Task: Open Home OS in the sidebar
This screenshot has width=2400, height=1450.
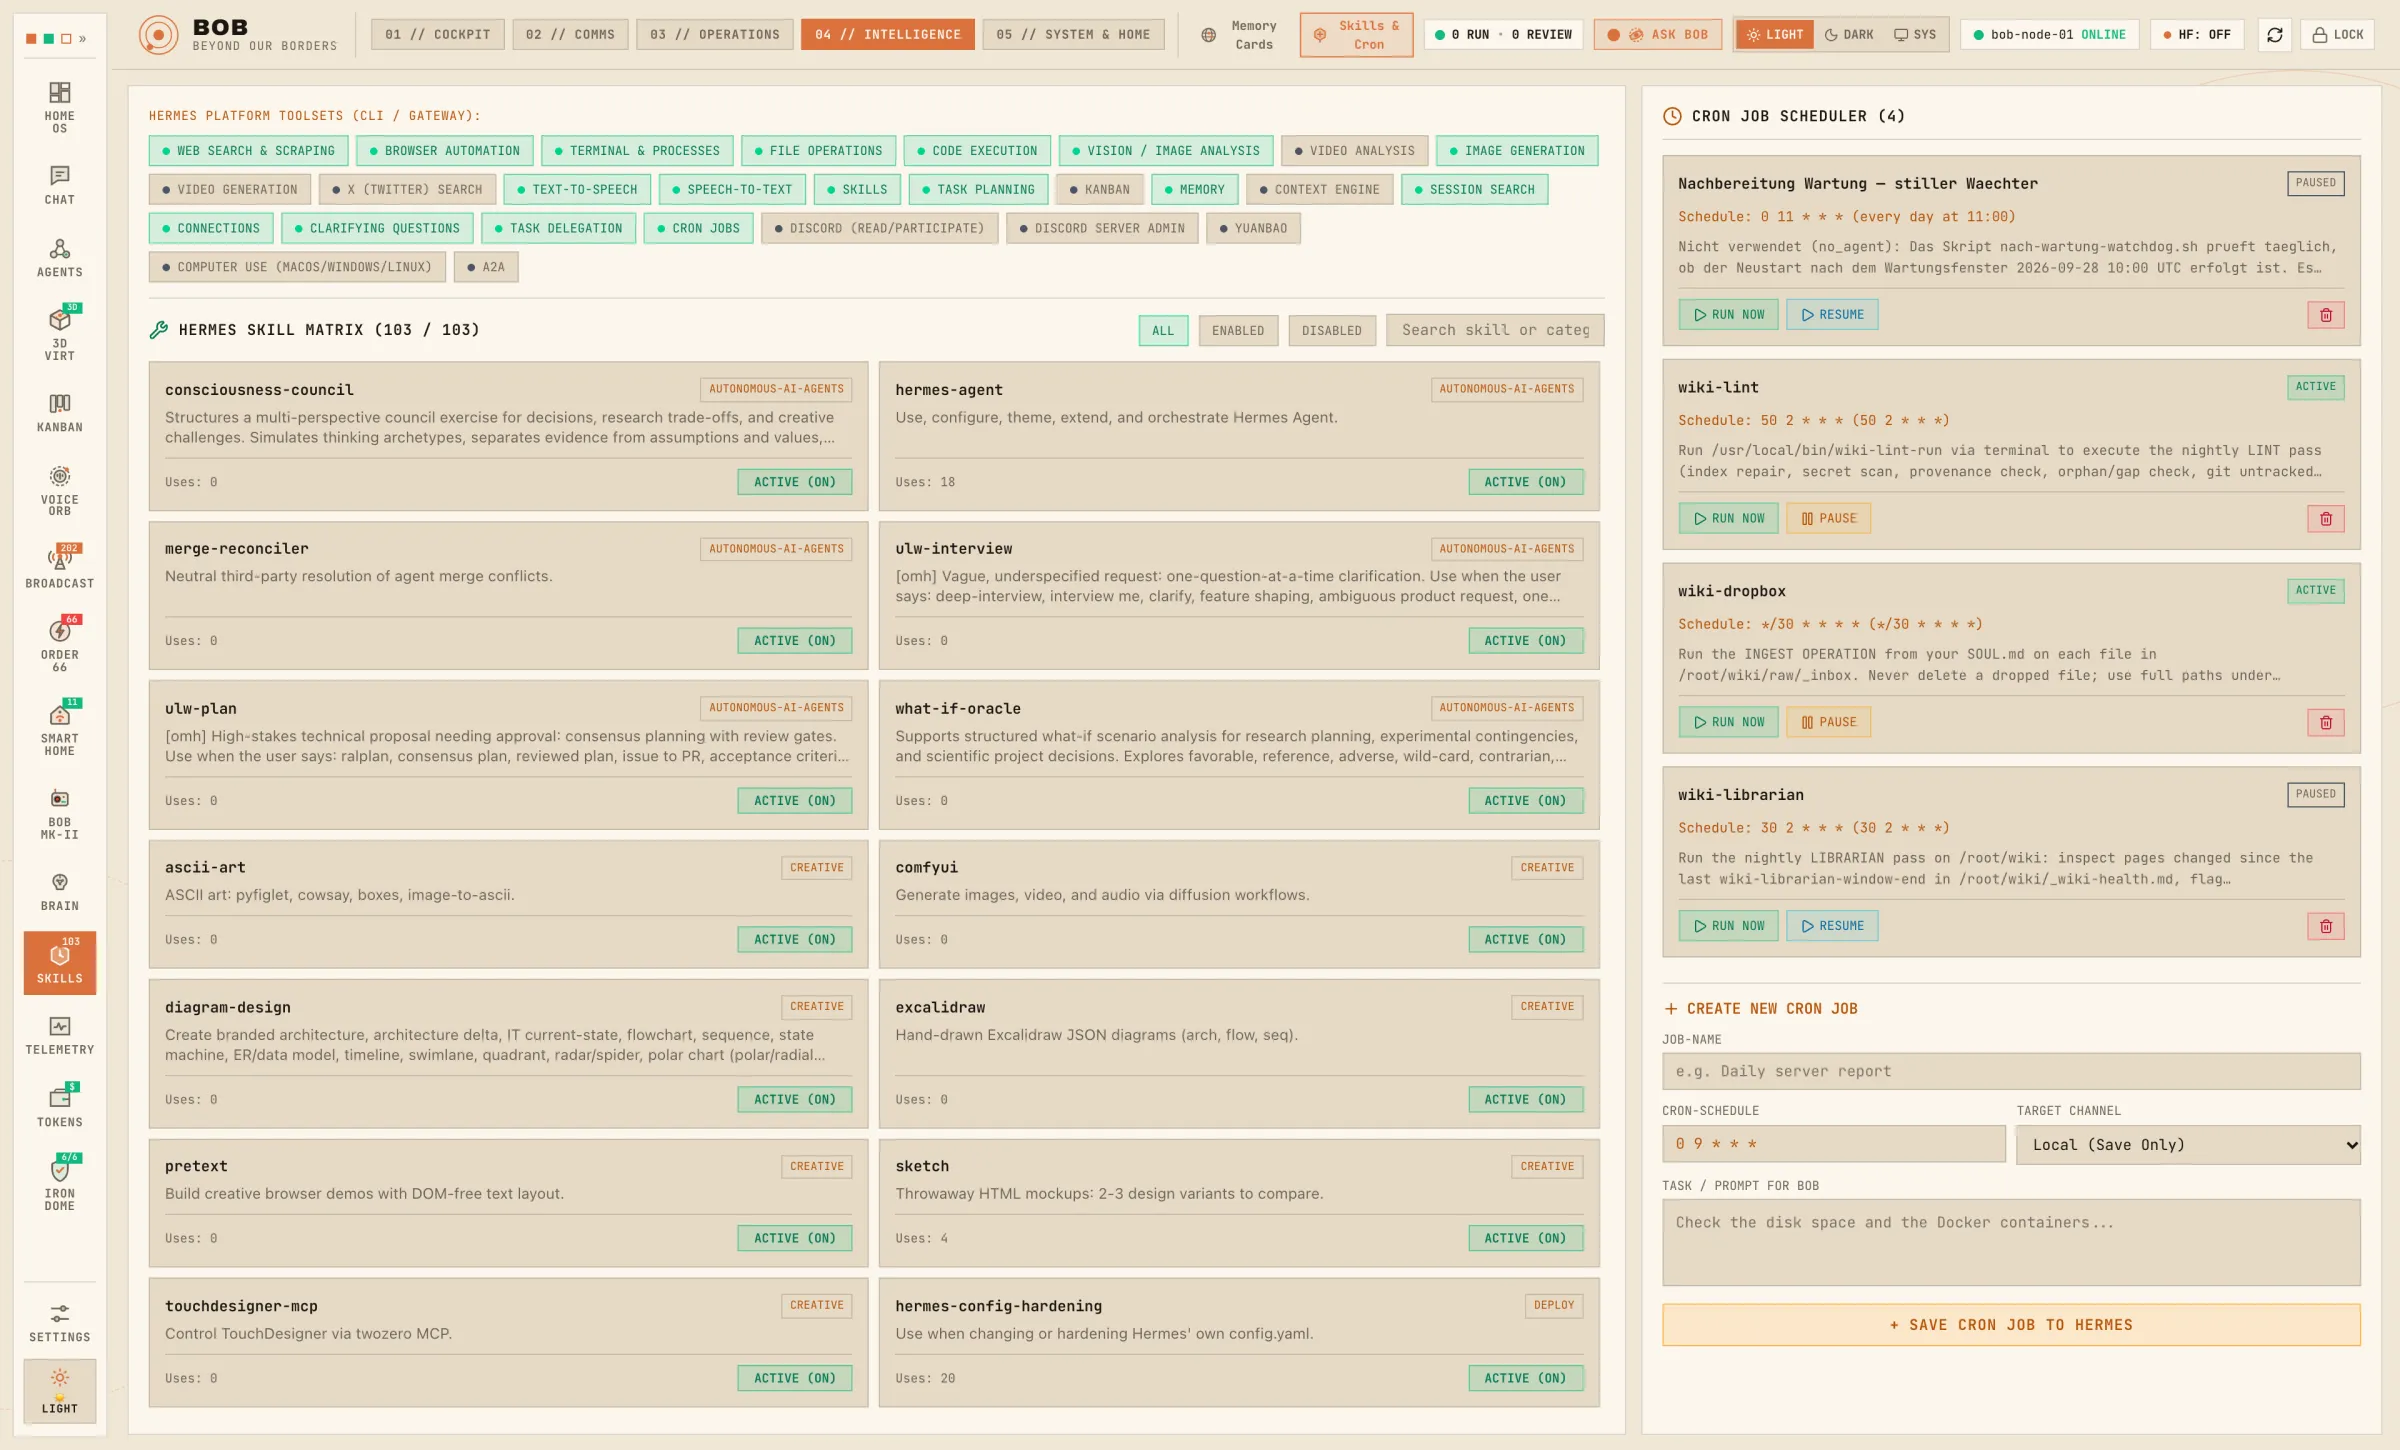Action: 59,107
